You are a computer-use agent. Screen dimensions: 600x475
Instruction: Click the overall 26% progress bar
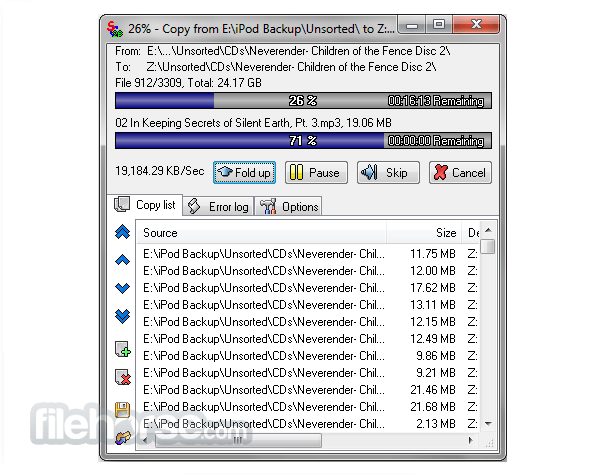(x=303, y=101)
